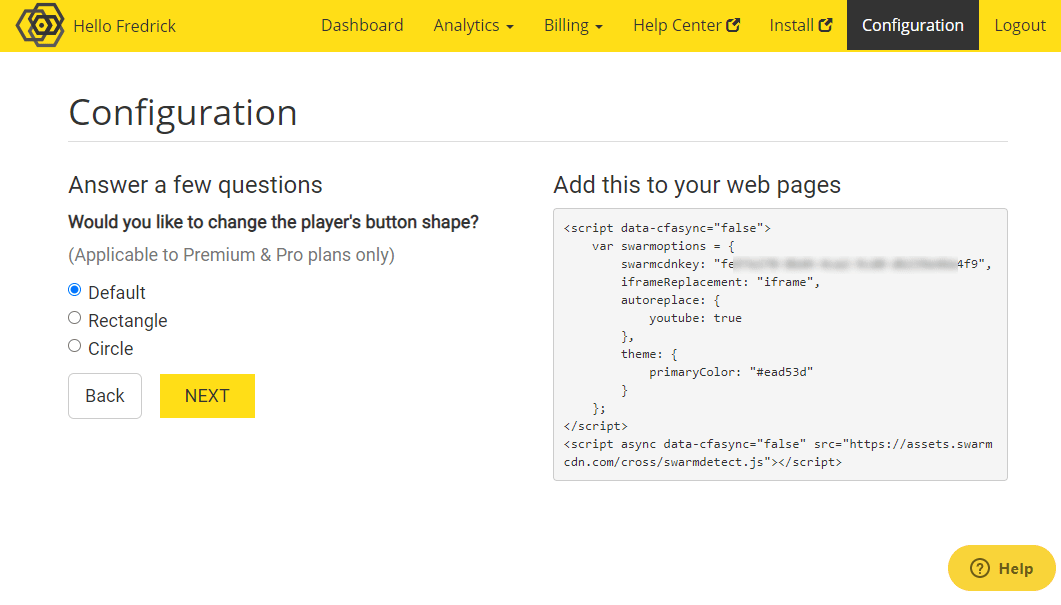Viewport: 1061px width, 605px height.
Task: Choose the Rectangle button shape
Action: coord(74,318)
